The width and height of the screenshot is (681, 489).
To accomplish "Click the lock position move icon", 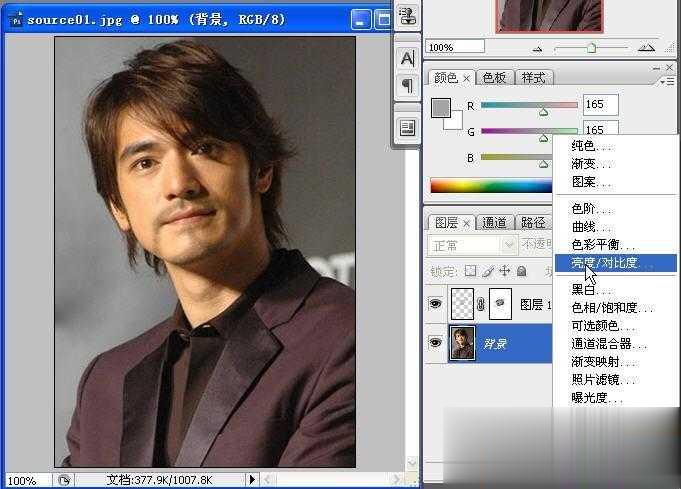I will pyautogui.click(x=505, y=271).
